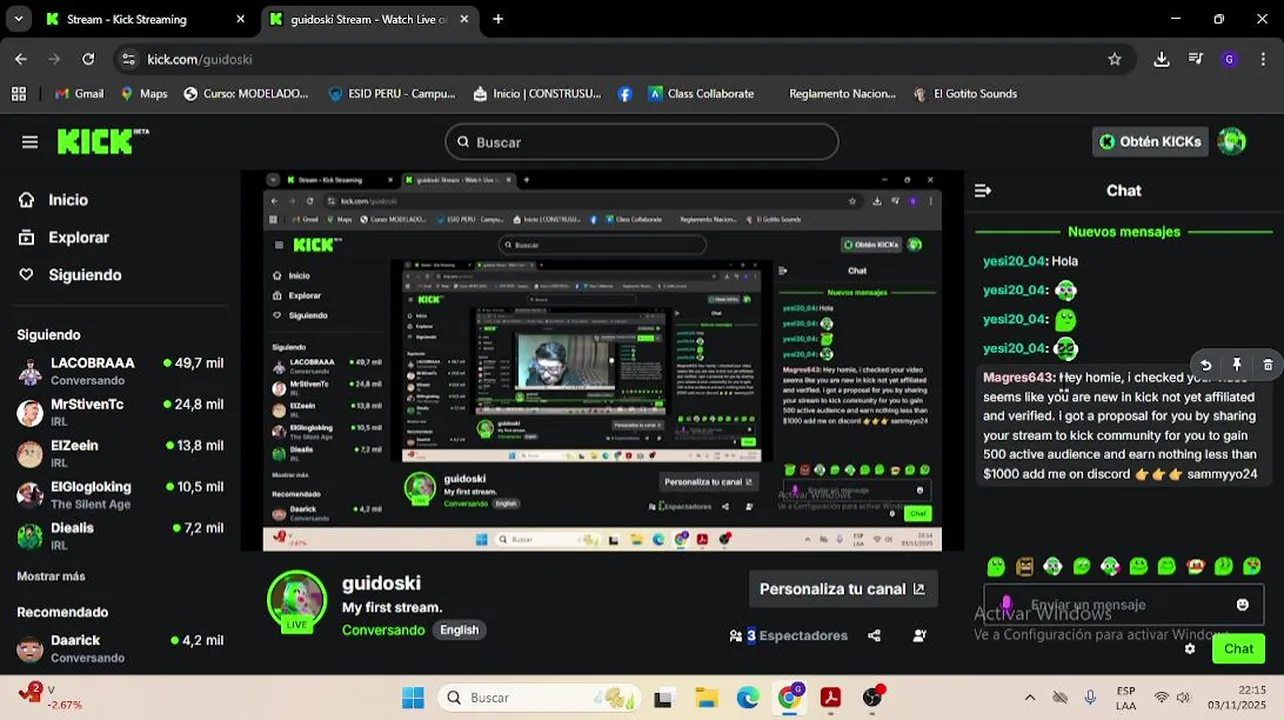Open the ElGlogloking channel
The width and height of the screenshot is (1284, 720).
120,494
